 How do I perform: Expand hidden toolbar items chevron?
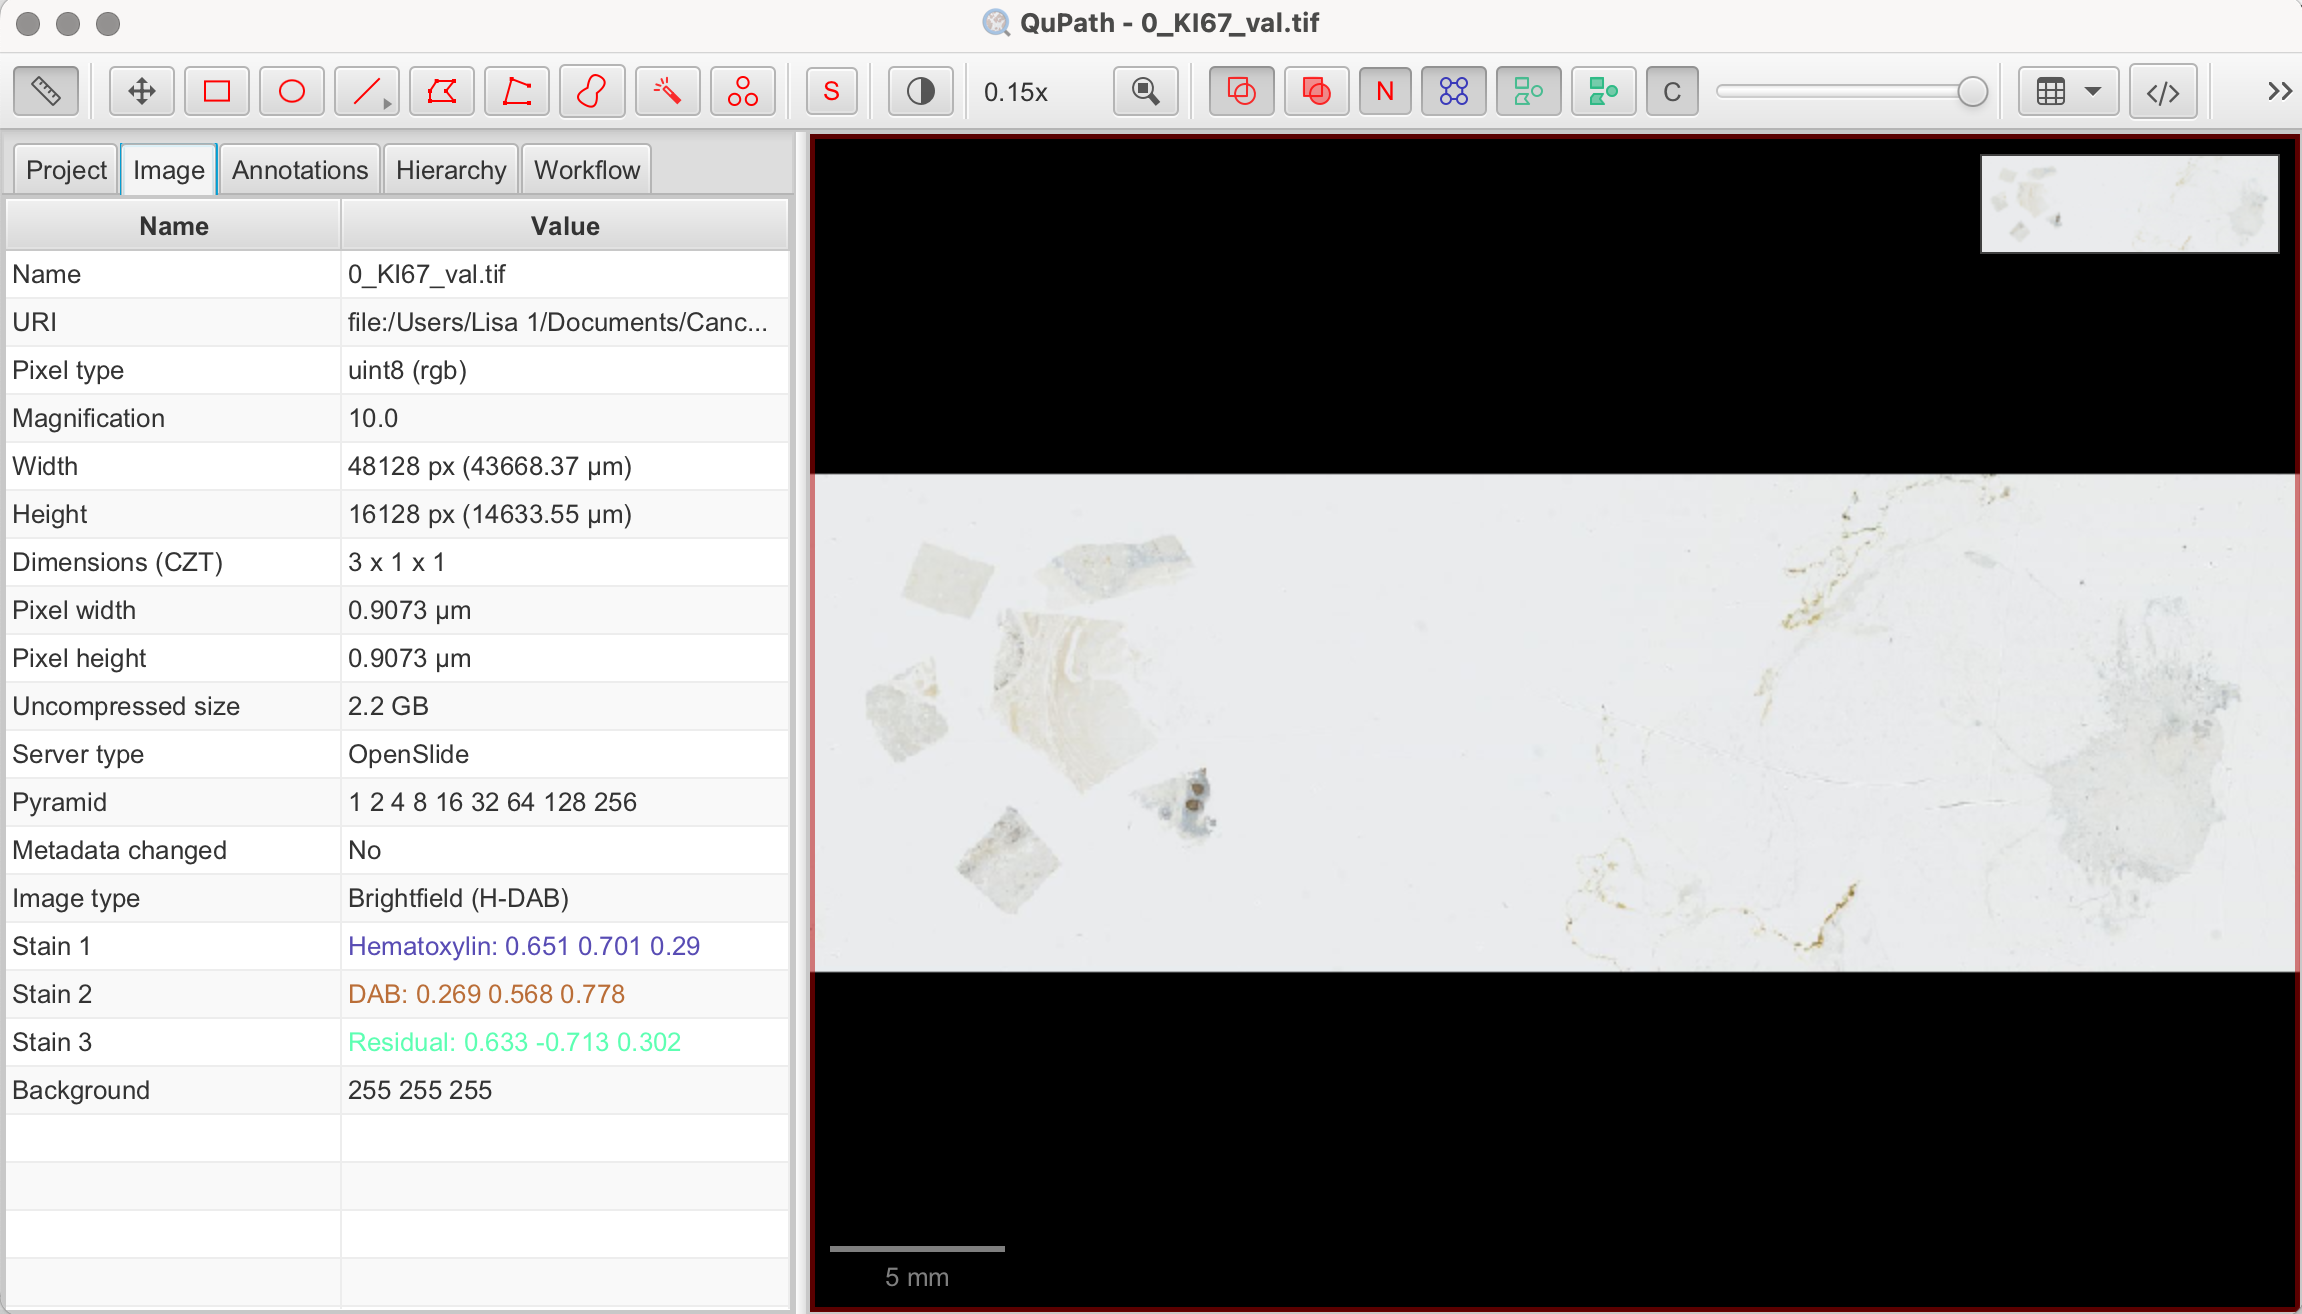click(2278, 92)
